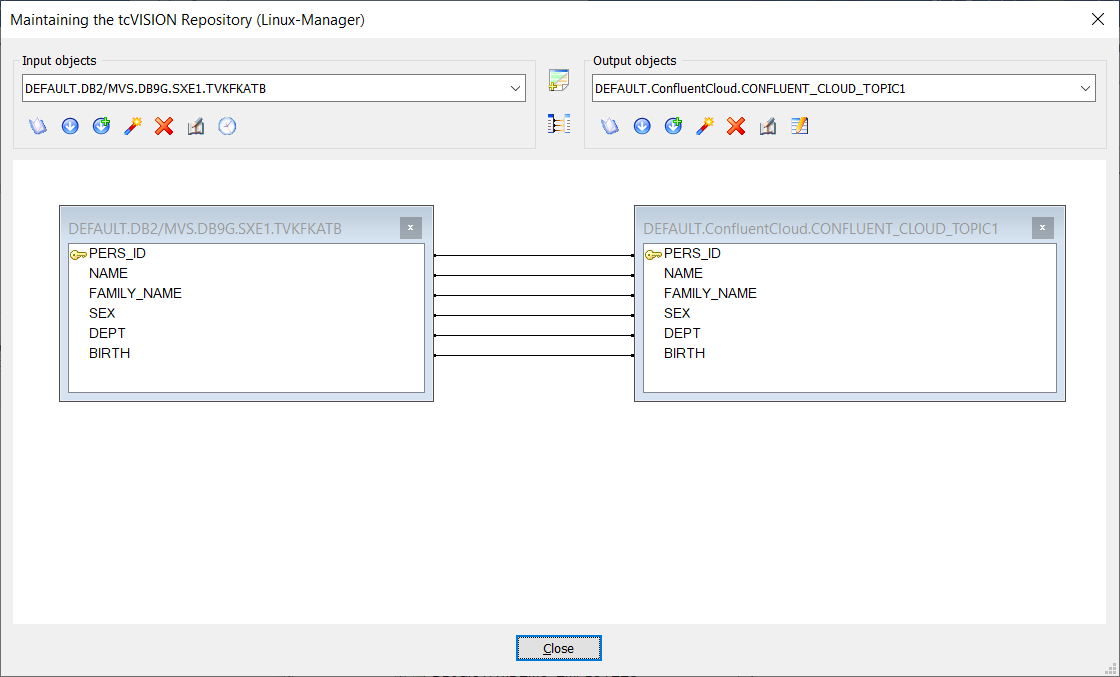
Task: Click the open book icon under Input objects
Action: (x=38, y=126)
